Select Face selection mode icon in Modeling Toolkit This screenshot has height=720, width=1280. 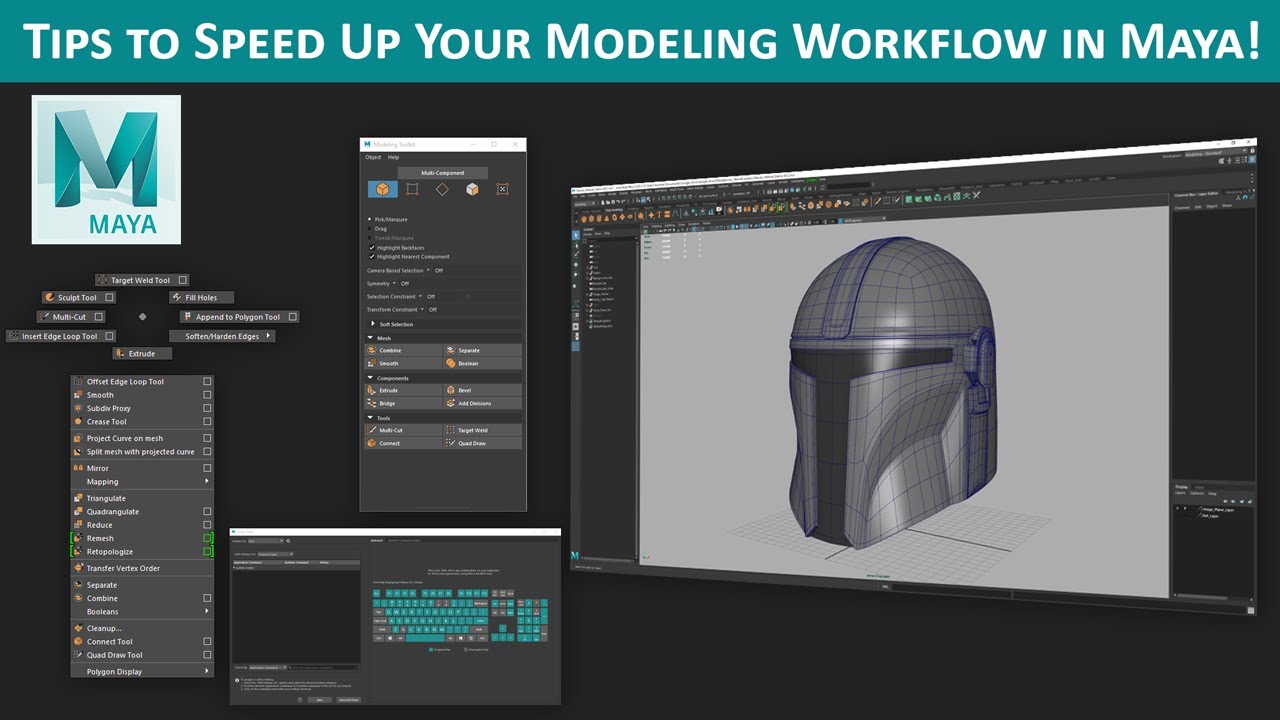pyautogui.click(x=471, y=189)
